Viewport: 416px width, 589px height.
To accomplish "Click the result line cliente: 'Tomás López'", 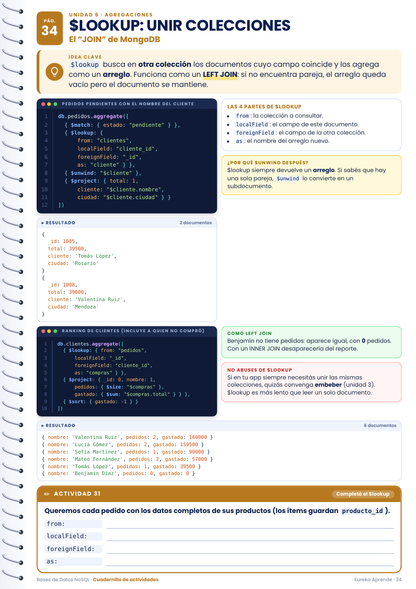I will [82, 256].
